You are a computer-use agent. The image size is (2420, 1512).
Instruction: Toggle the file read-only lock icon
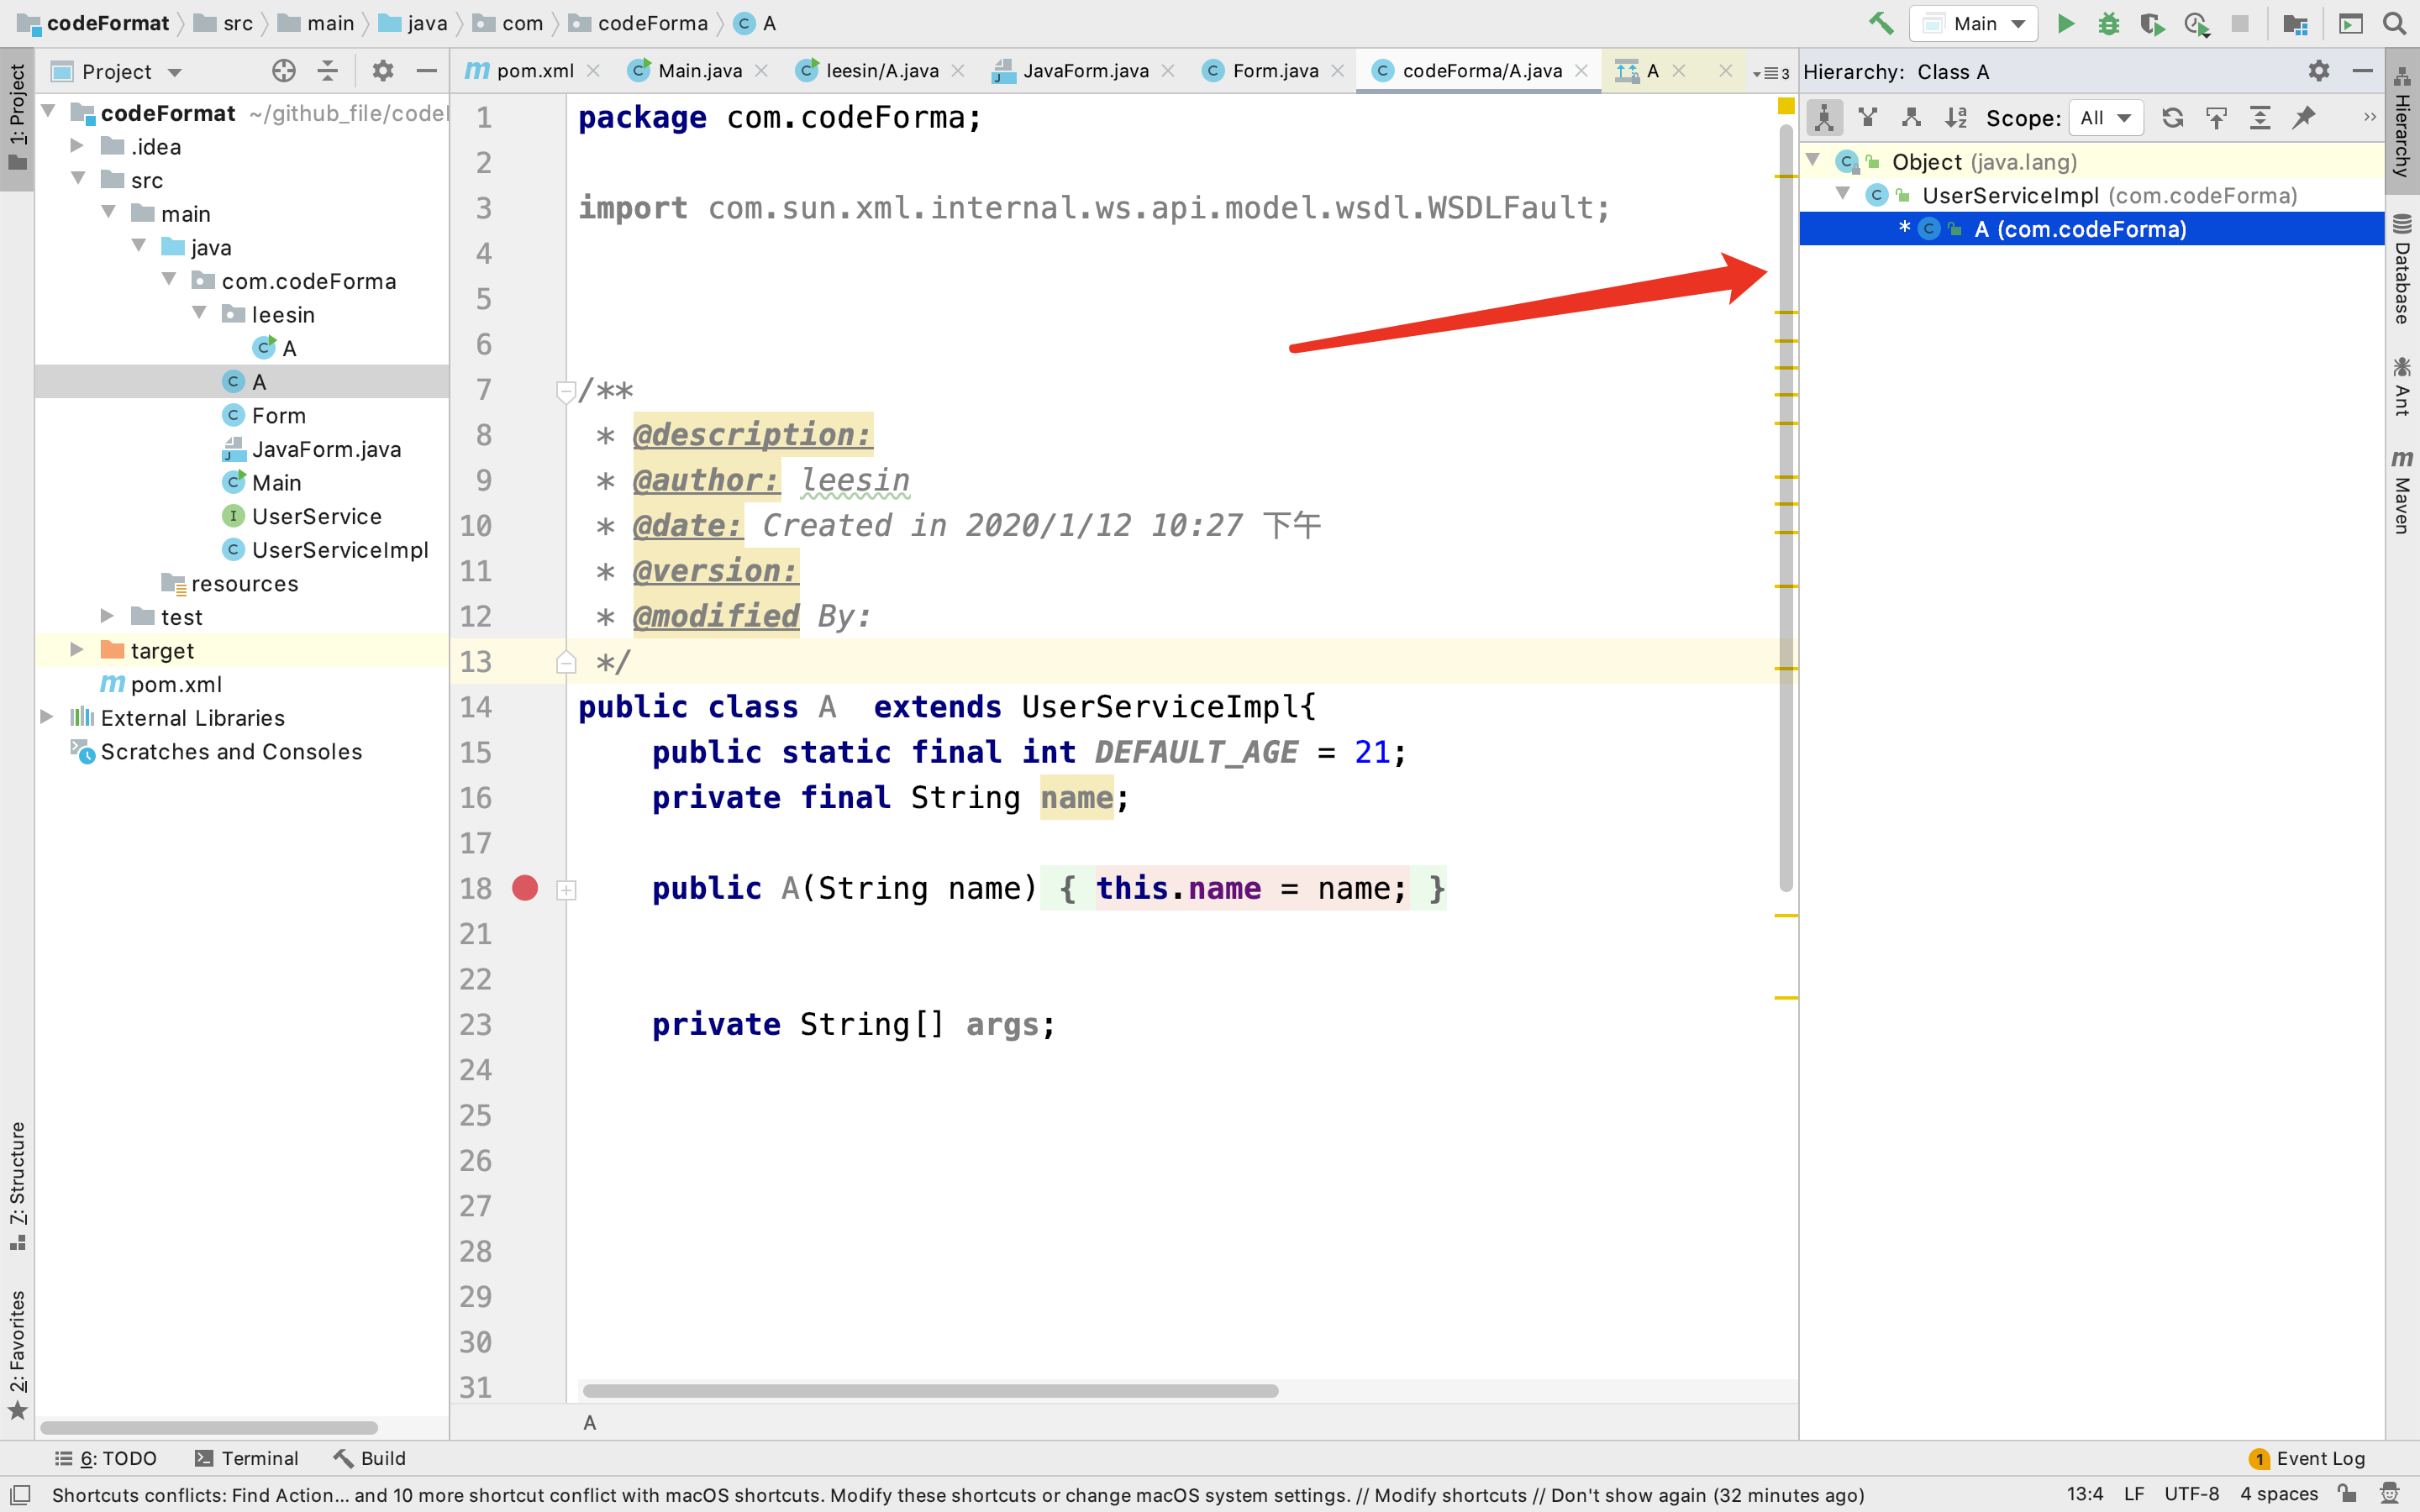coord(2347,1494)
